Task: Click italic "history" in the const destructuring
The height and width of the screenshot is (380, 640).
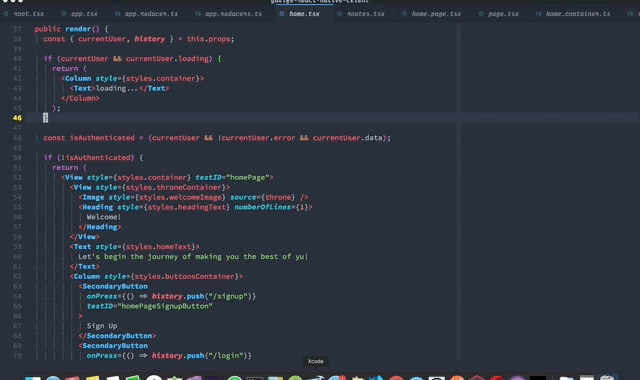Action: click(x=149, y=39)
